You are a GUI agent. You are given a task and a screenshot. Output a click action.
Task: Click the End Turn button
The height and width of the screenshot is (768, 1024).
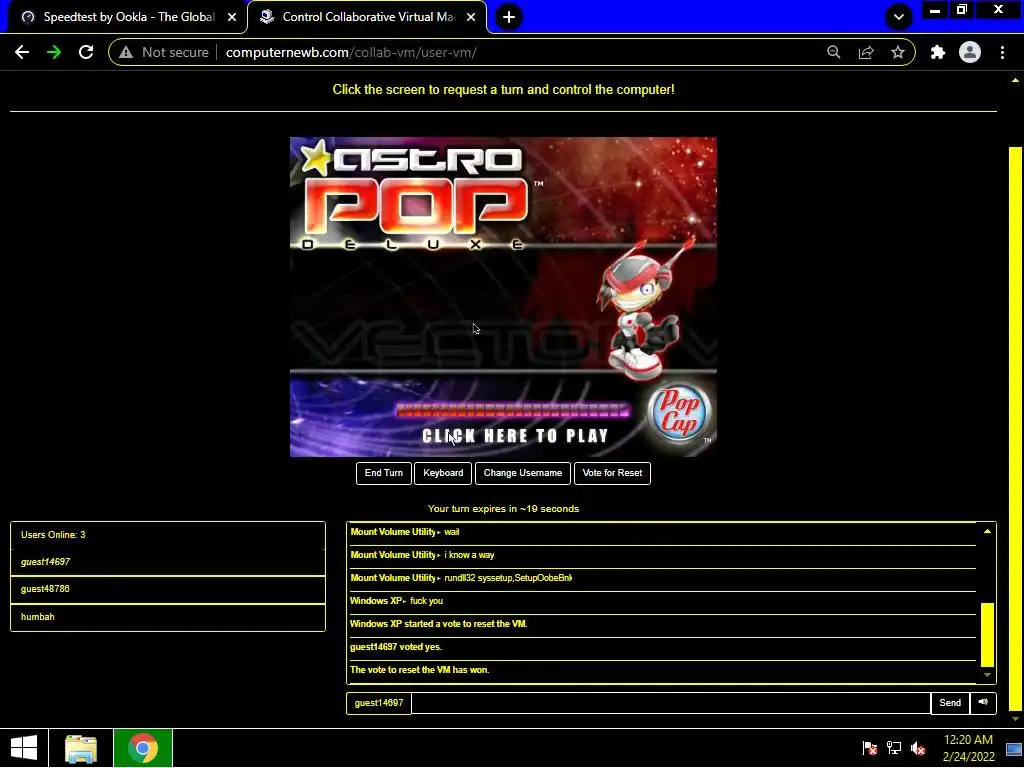[383, 473]
